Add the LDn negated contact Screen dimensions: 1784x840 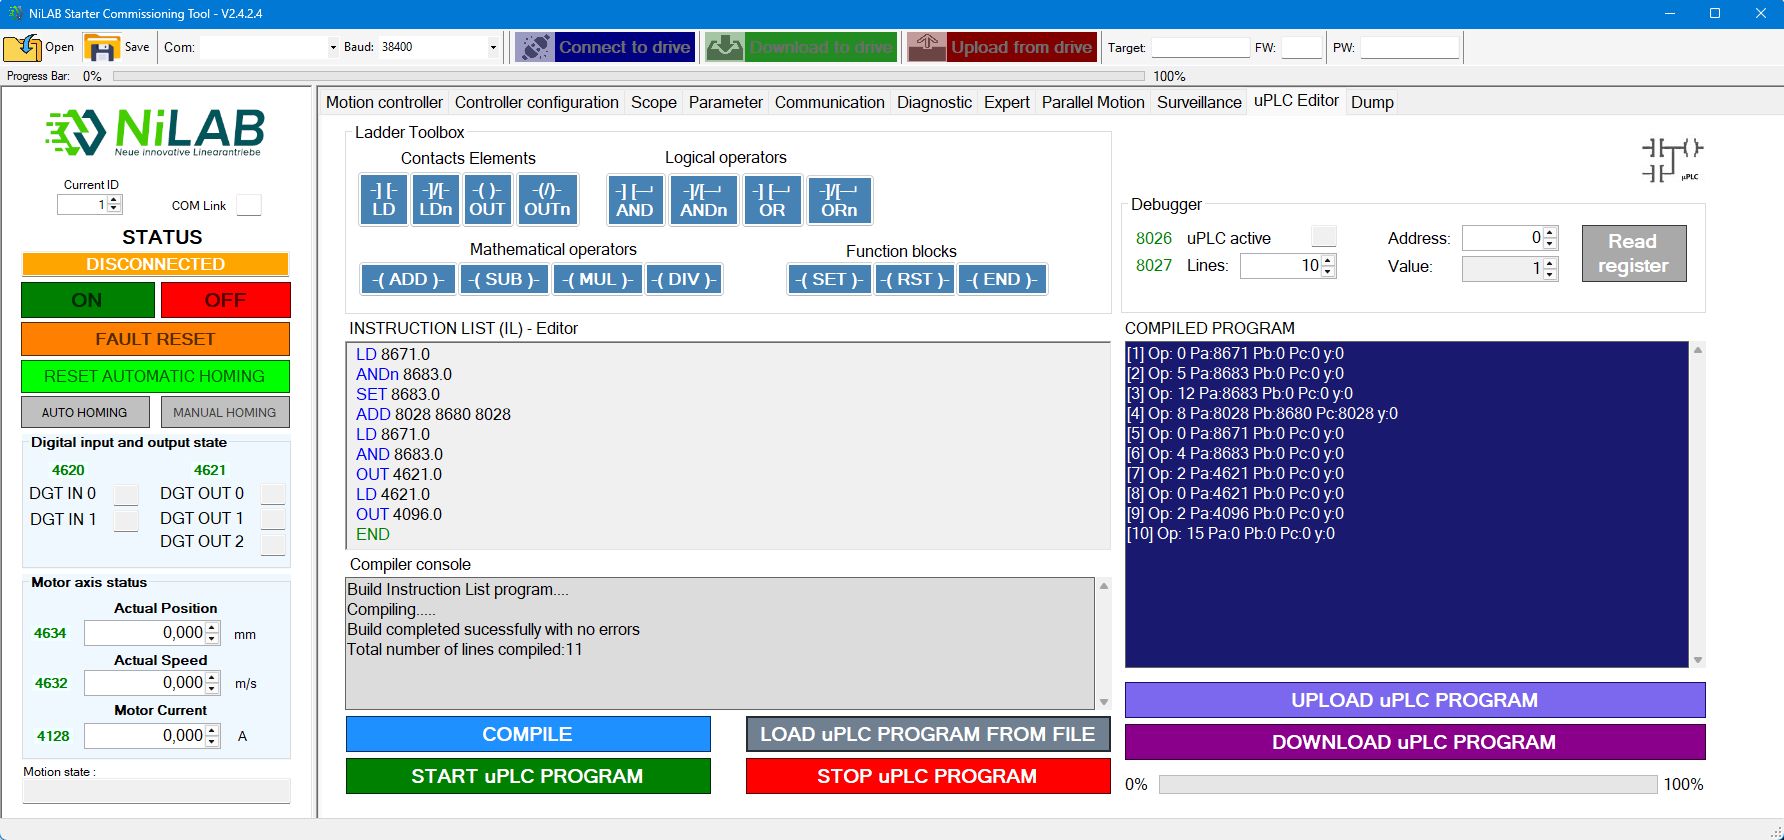[436, 199]
